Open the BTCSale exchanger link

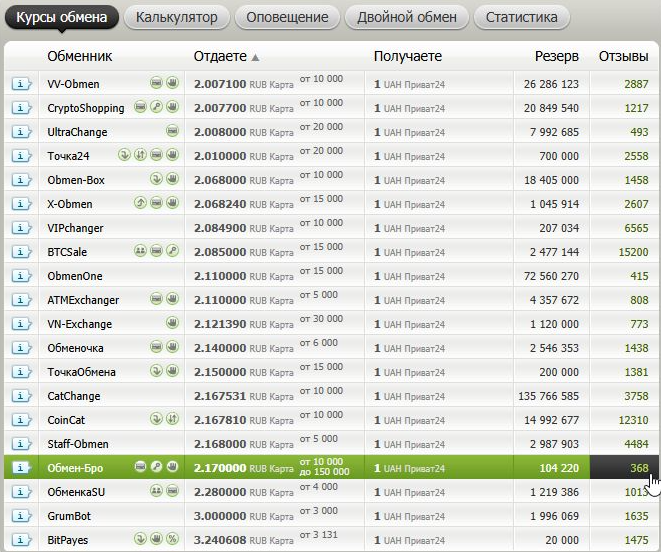pos(67,253)
